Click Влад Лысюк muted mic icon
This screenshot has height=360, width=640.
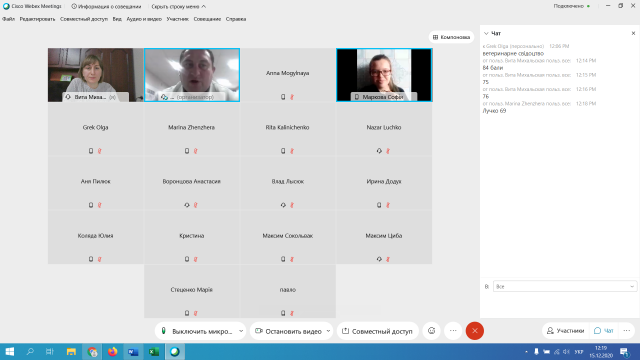[x=292, y=205]
